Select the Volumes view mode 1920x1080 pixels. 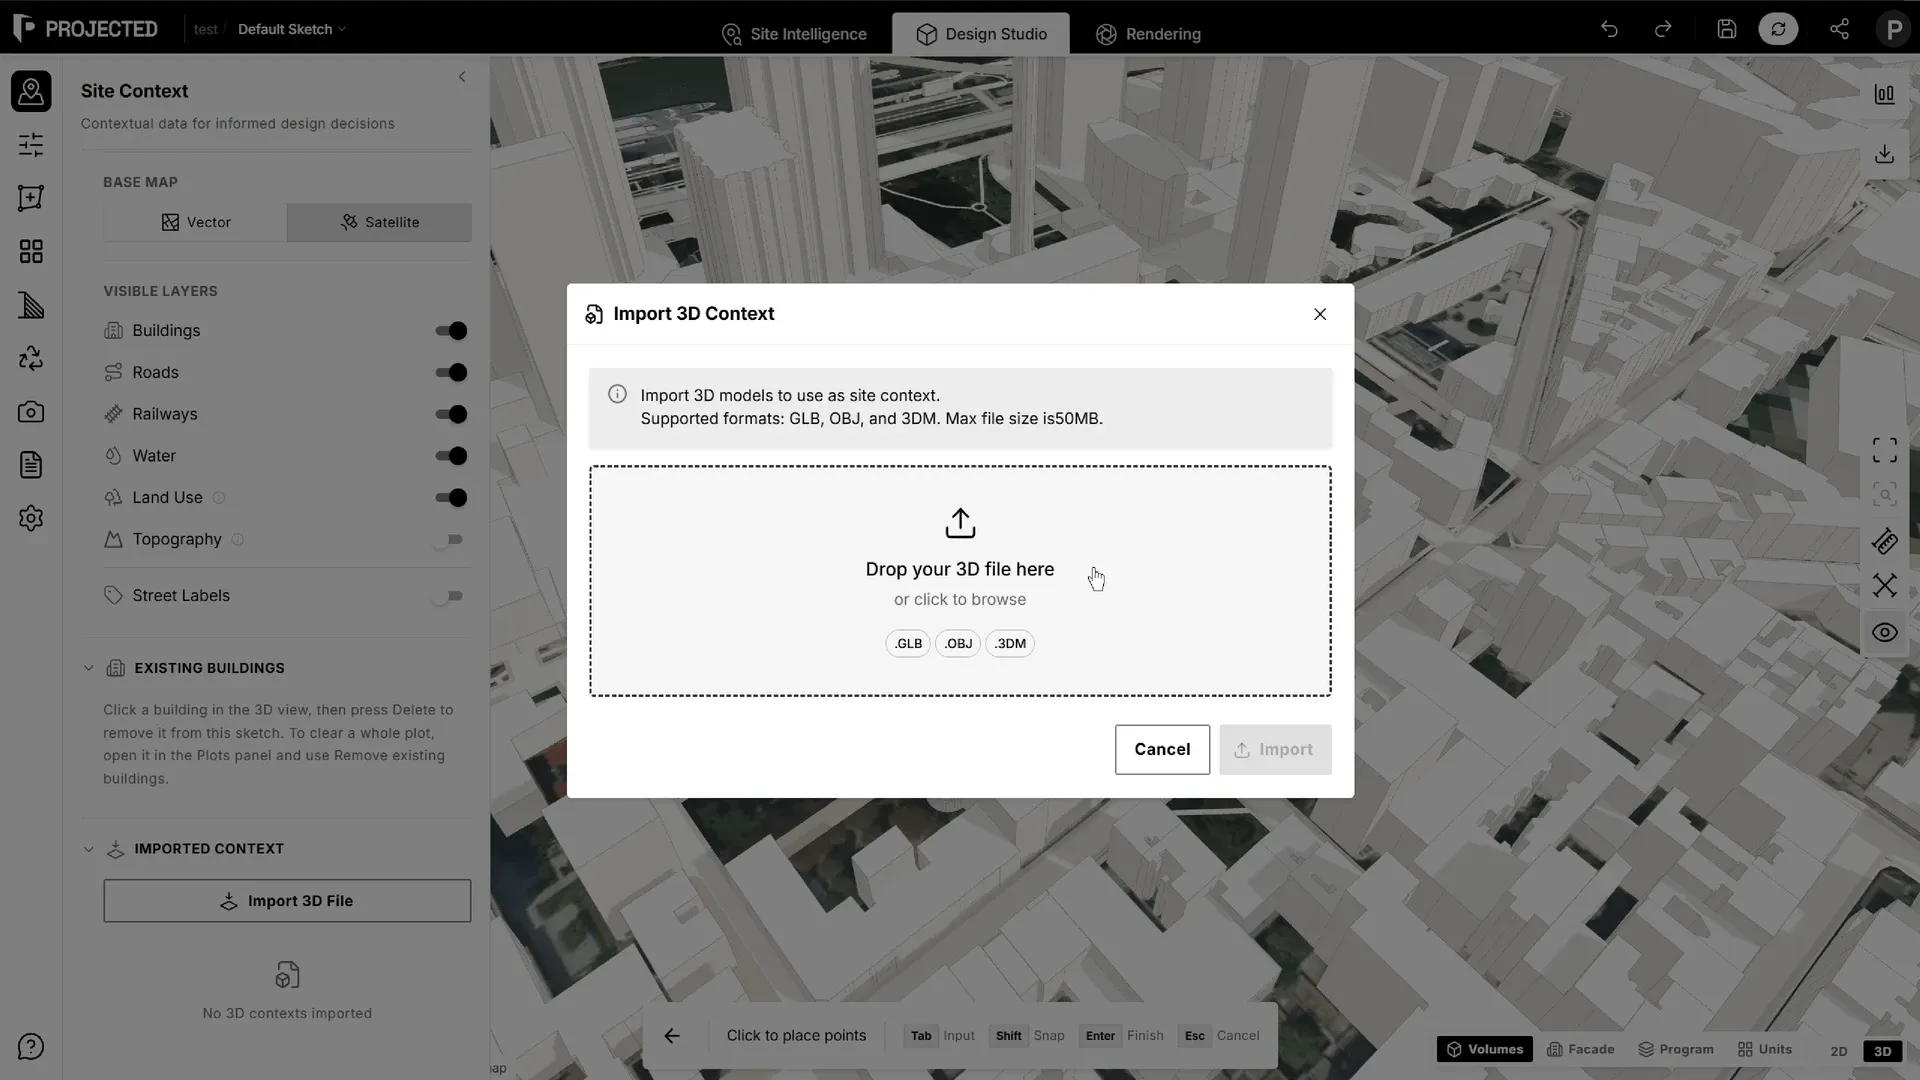(1485, 1049)
